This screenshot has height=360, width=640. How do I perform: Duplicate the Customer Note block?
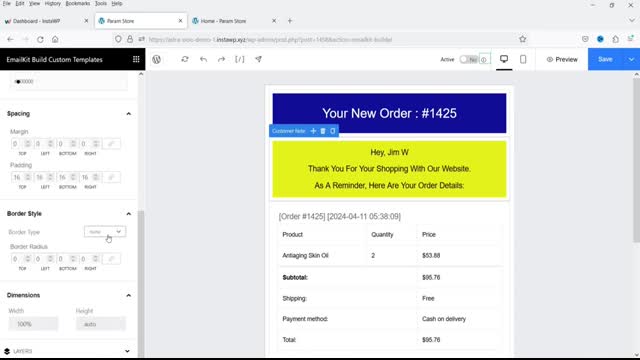pos(333,131)
